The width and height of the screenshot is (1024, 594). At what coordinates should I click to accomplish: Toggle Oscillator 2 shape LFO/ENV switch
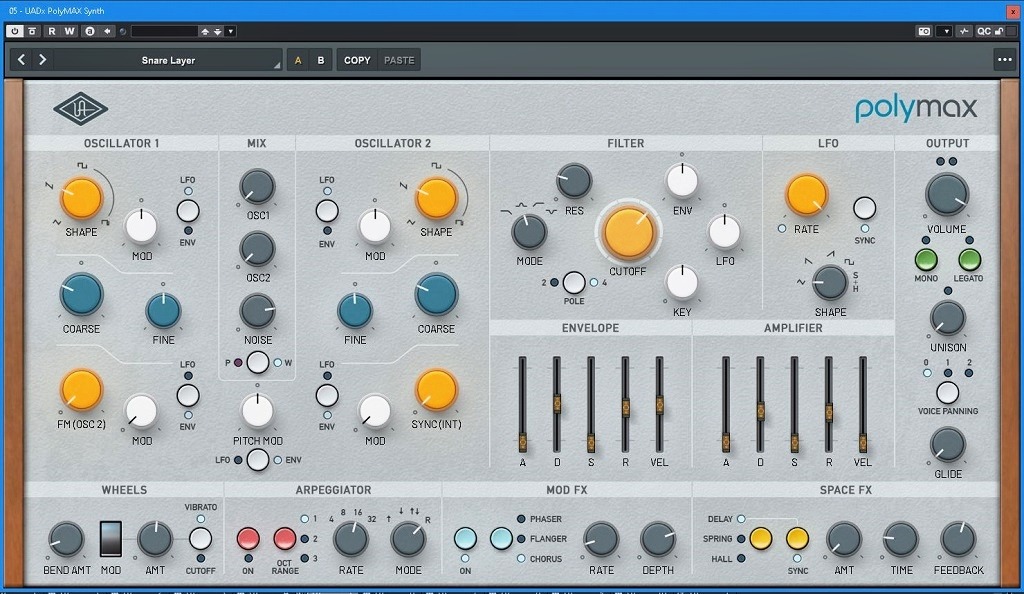(327, 211)
